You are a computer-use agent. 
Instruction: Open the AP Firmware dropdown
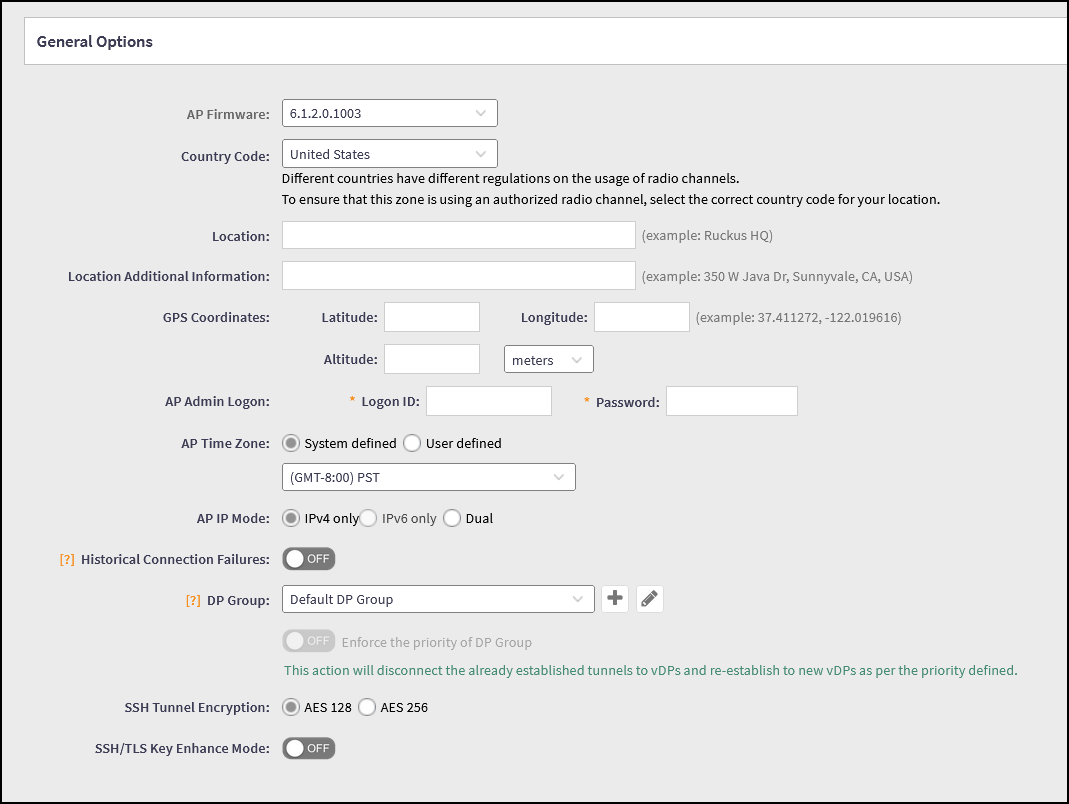coord(389,113)
